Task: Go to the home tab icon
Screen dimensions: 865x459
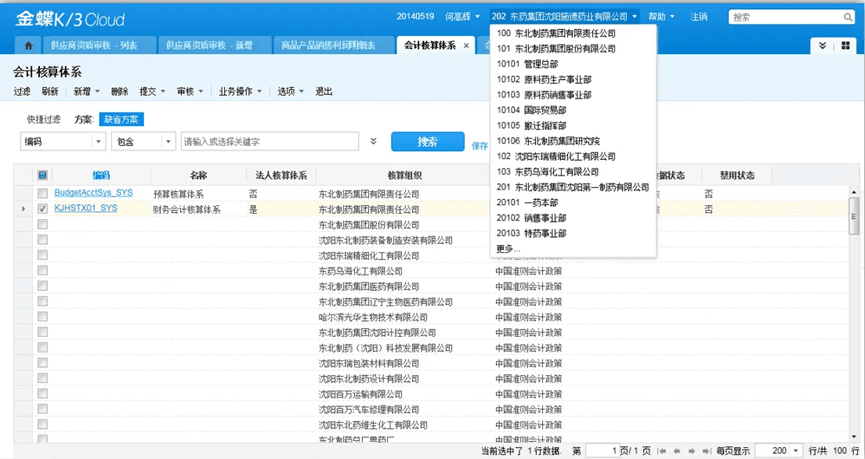Action: [29, 45]
